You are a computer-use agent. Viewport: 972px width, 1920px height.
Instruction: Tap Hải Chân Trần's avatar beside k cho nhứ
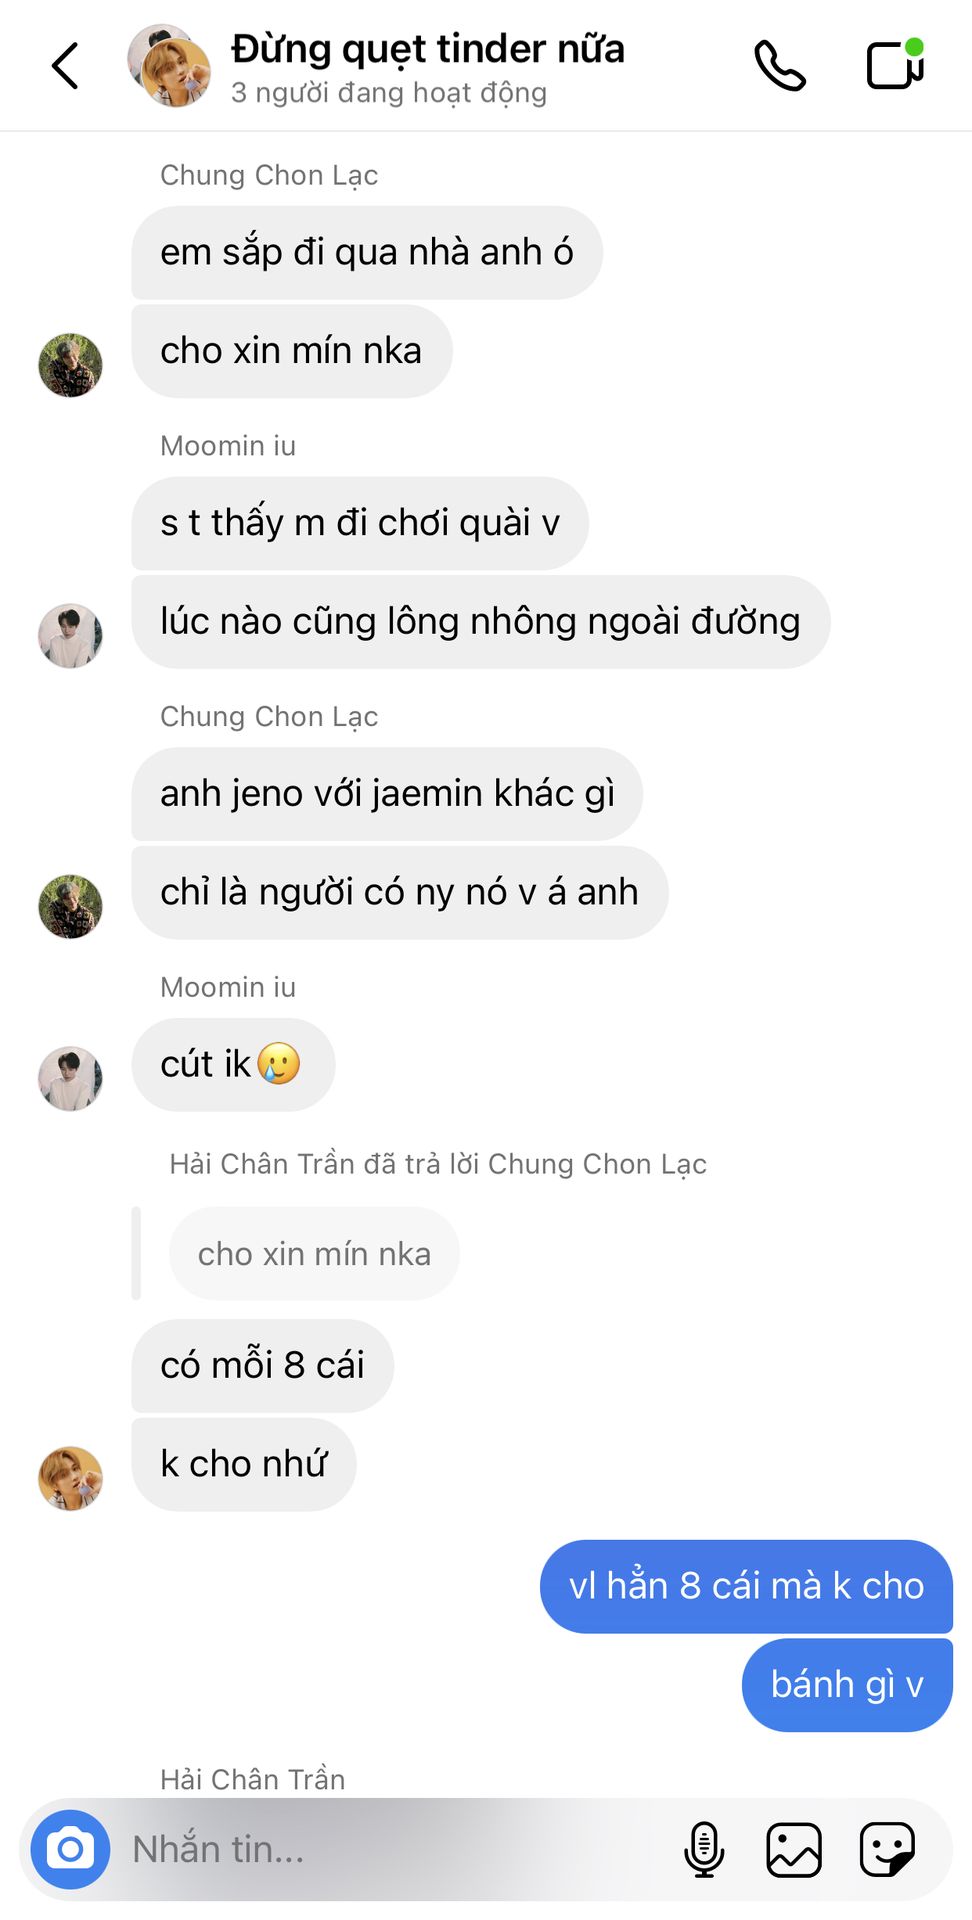point(70,1478)
